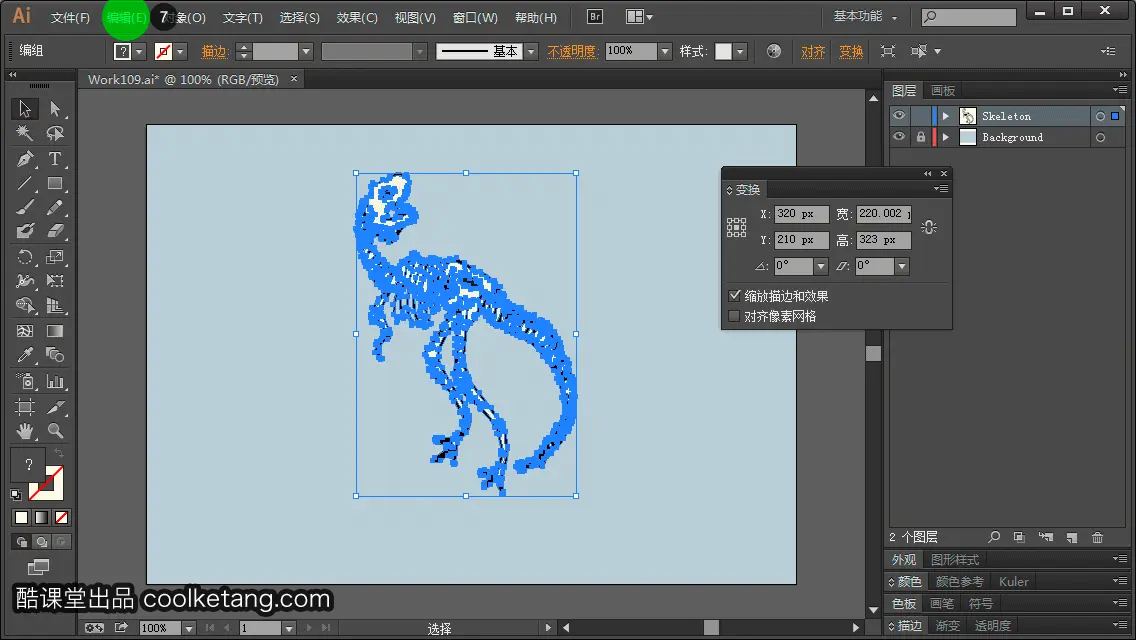Select the Blob Brush tool
Viewport: 1136px width, 640px height.
click(25, 232)
